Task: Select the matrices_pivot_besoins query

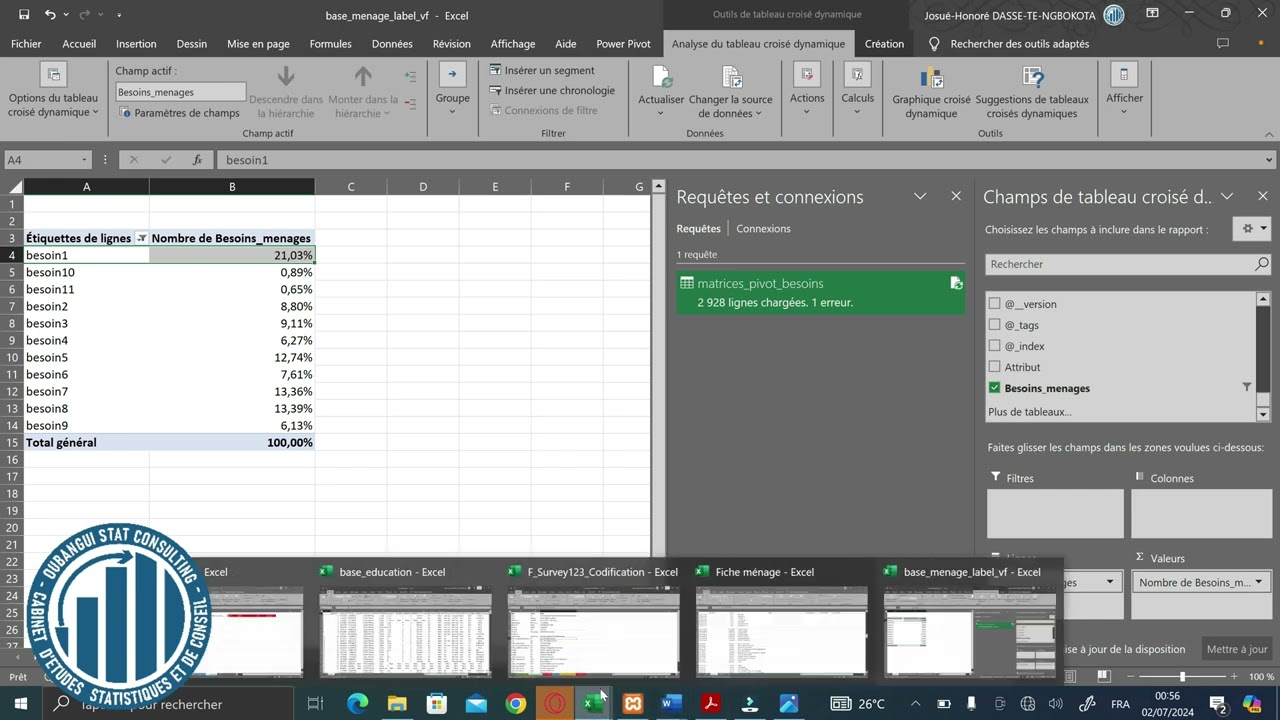Action: 820,293
